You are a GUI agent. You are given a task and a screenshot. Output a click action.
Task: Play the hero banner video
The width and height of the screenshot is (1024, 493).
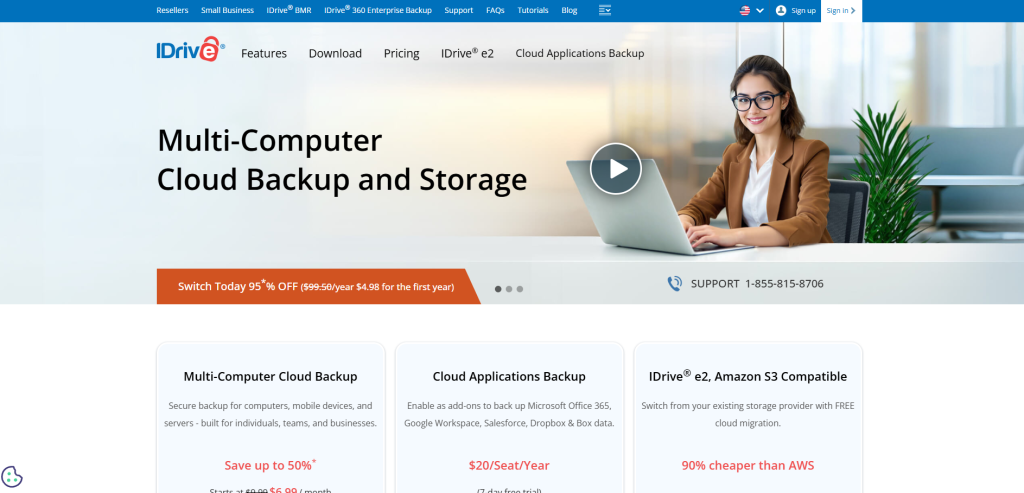click(615, 169)
